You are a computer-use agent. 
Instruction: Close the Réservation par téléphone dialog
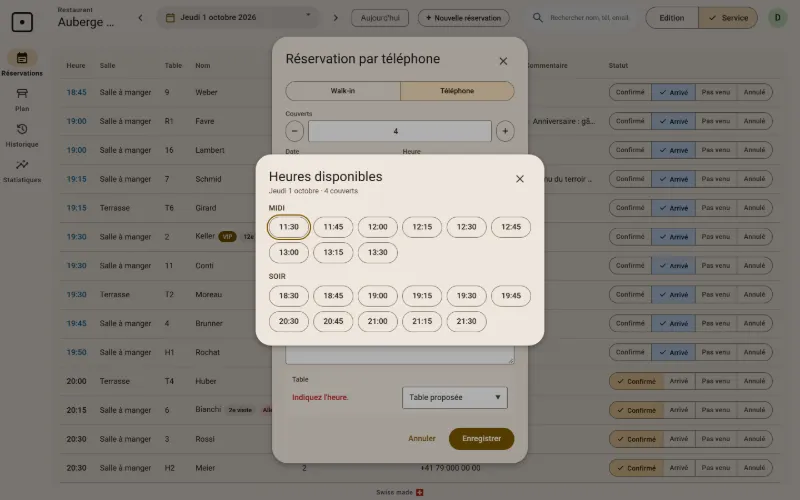pyautogui.click(x=503, y=61)
